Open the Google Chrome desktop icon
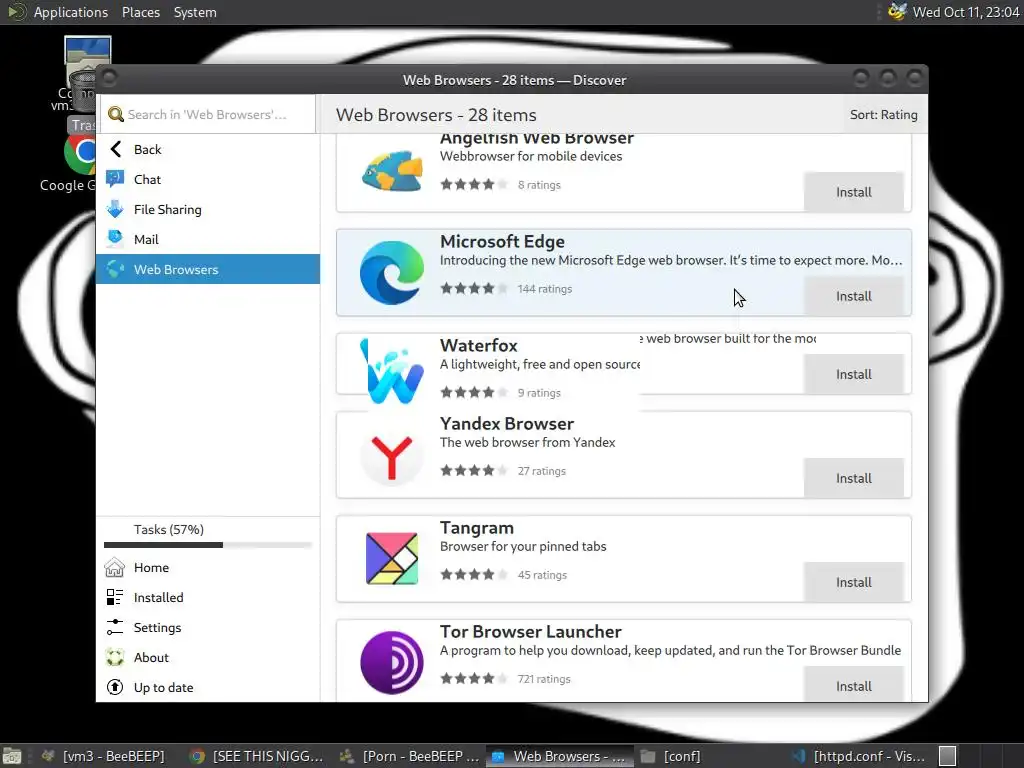The width and height of the screenshot is (1024, 768). [80, 154]
